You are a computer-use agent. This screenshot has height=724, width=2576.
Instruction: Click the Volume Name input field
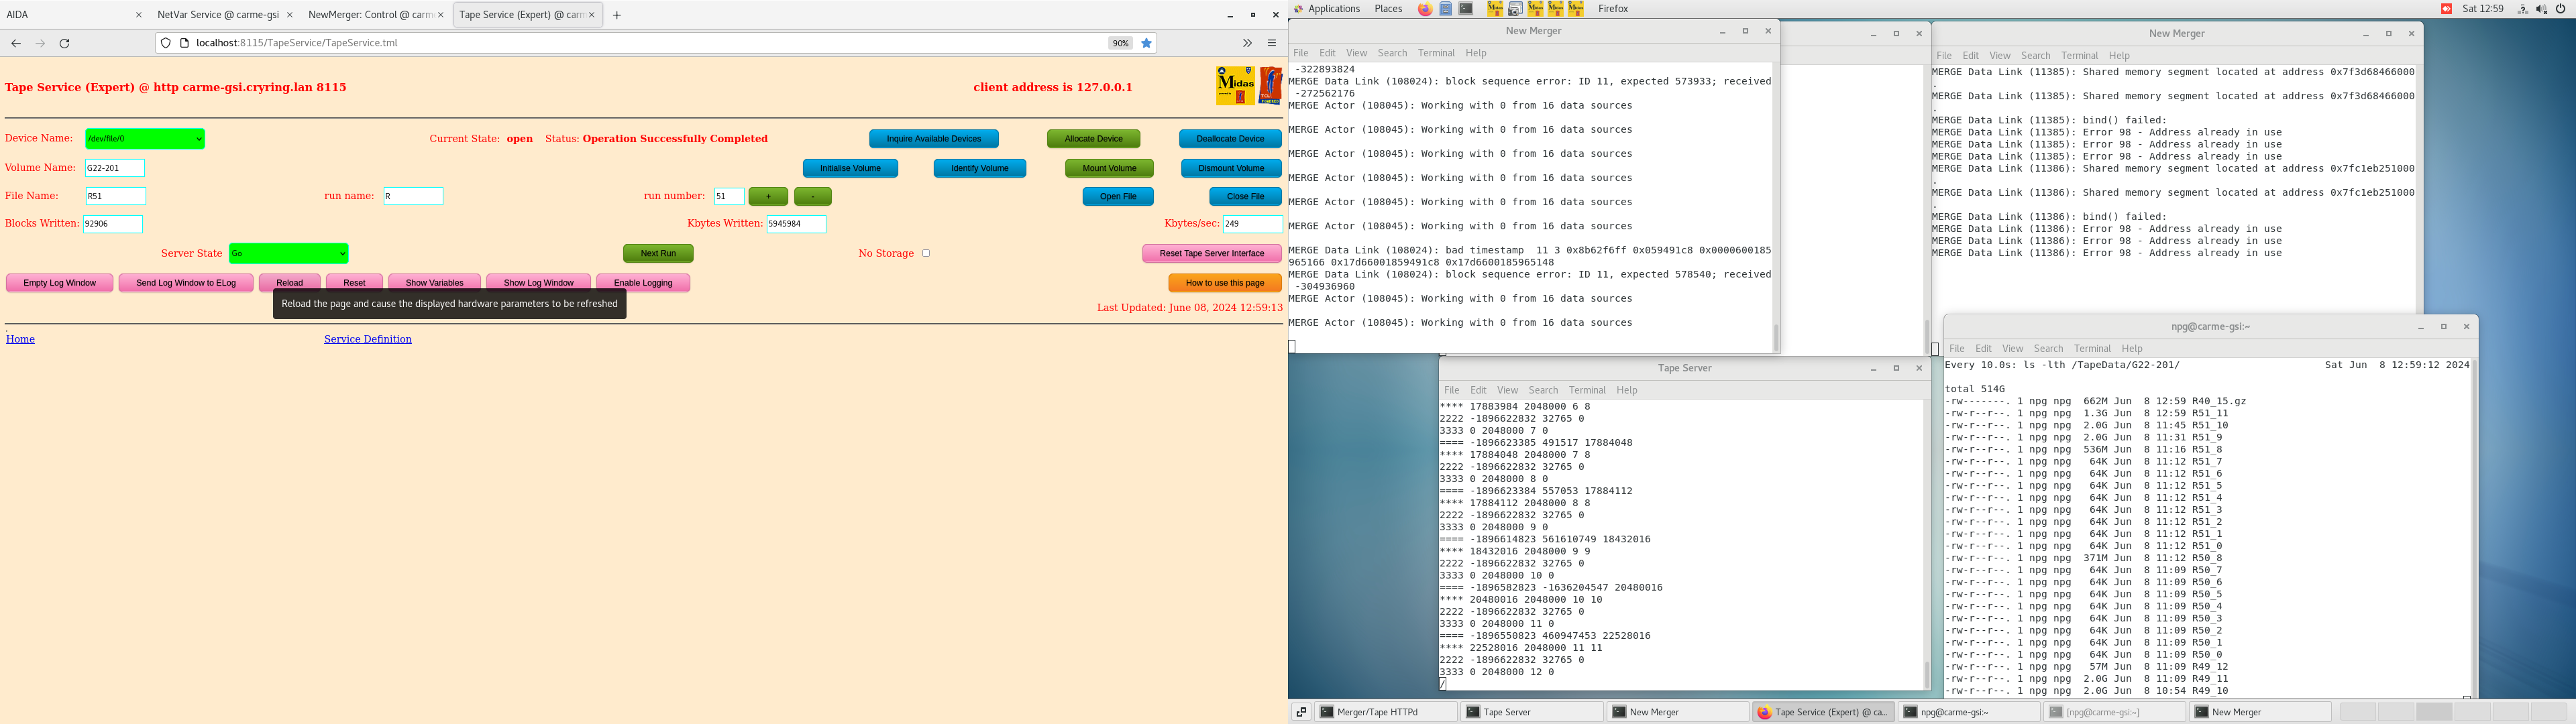(115, 168)
